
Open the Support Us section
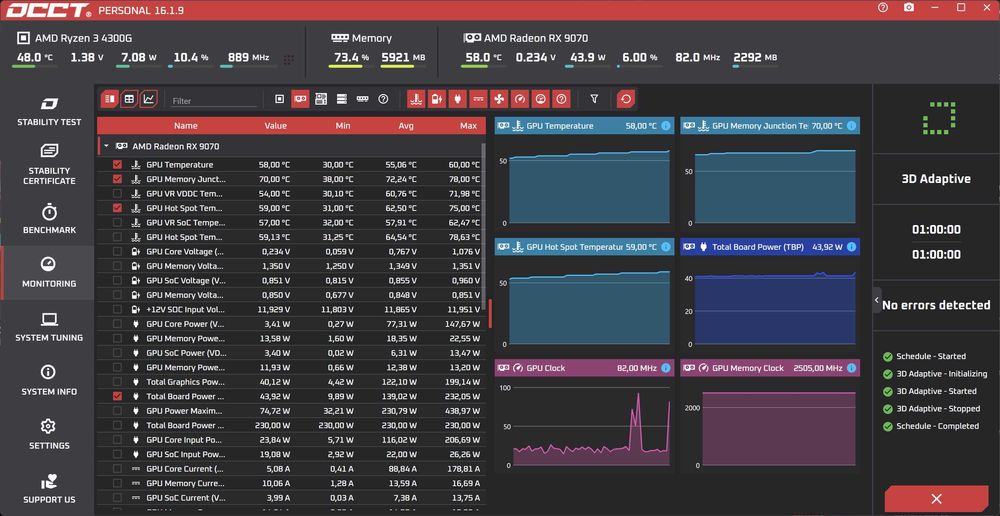(49, 489)
